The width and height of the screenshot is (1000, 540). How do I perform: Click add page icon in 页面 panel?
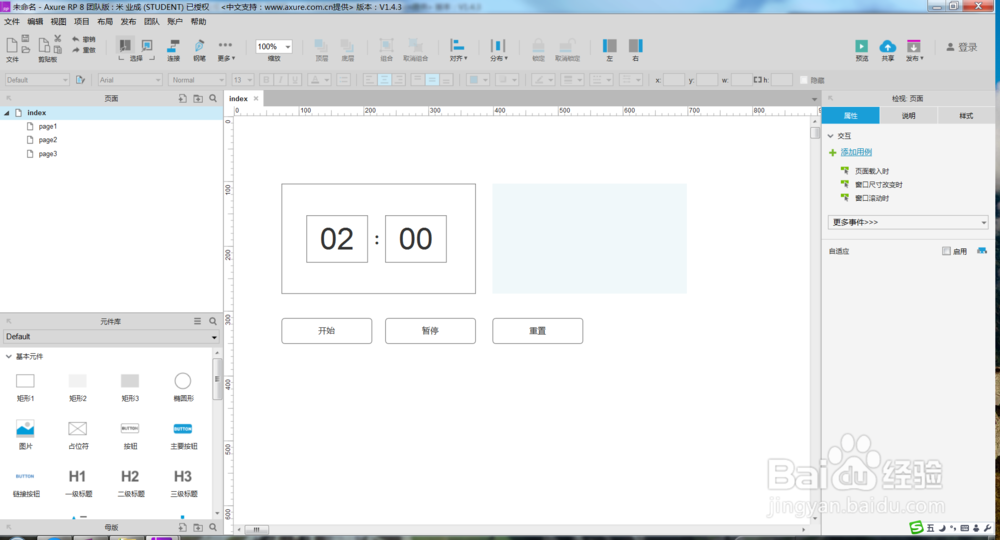click(x=182, y=98)
